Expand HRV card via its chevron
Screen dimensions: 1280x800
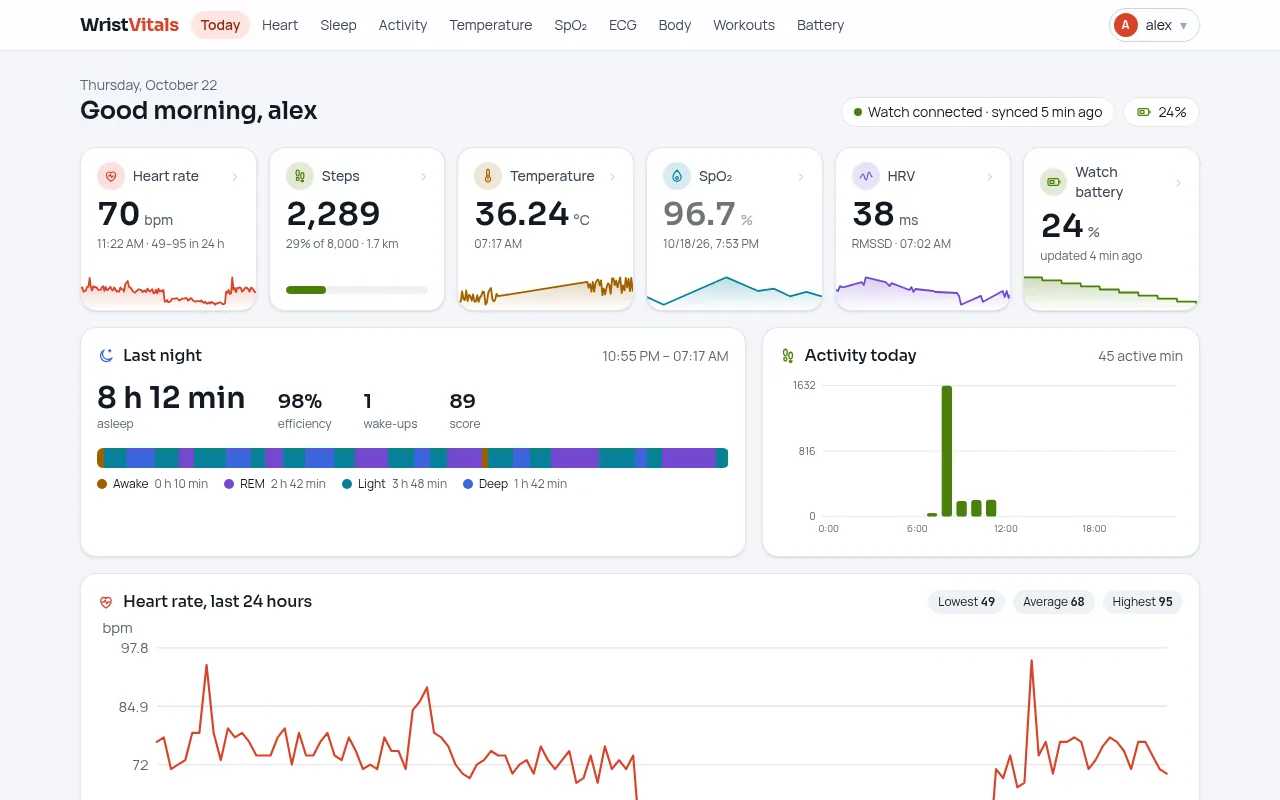pyautogui.click(x=990, y=177)
